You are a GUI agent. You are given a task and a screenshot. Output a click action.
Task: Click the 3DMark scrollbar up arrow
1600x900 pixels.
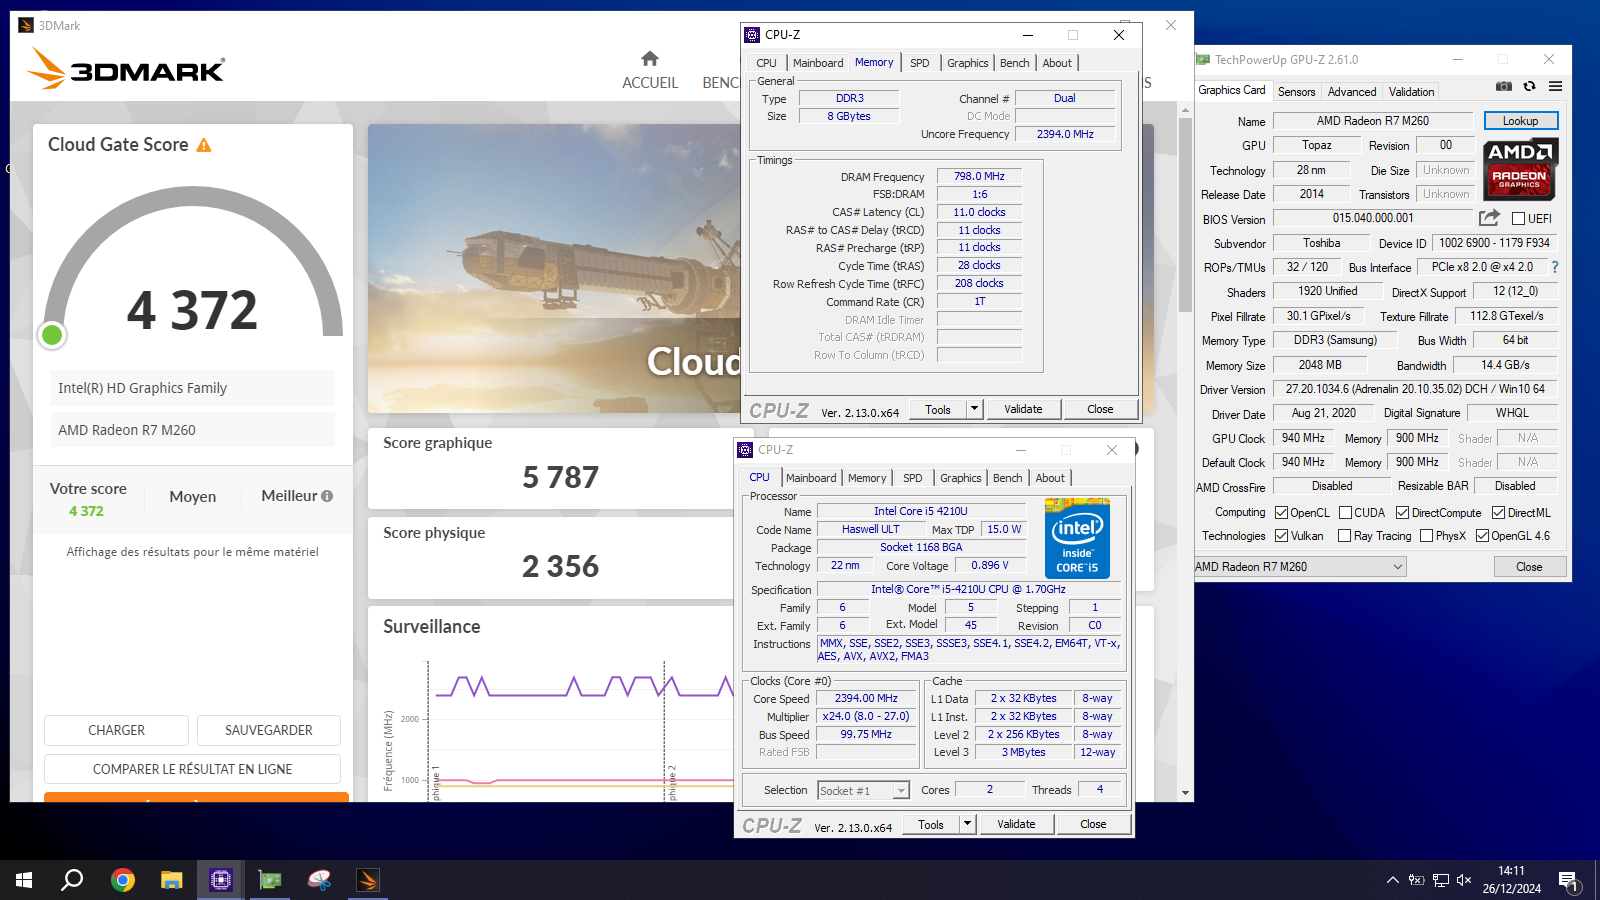[x=1185, y=110]
